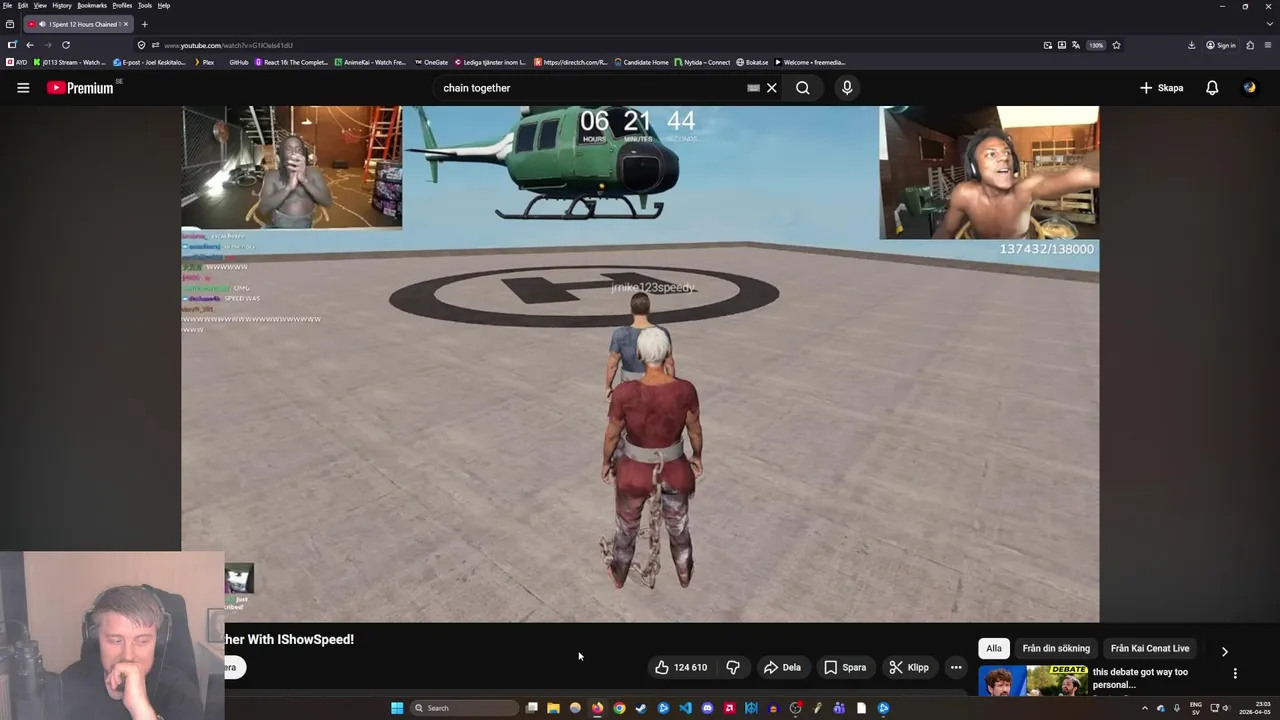
Task: Open Discord from the taskbar
Action: [x=707, y=708]
